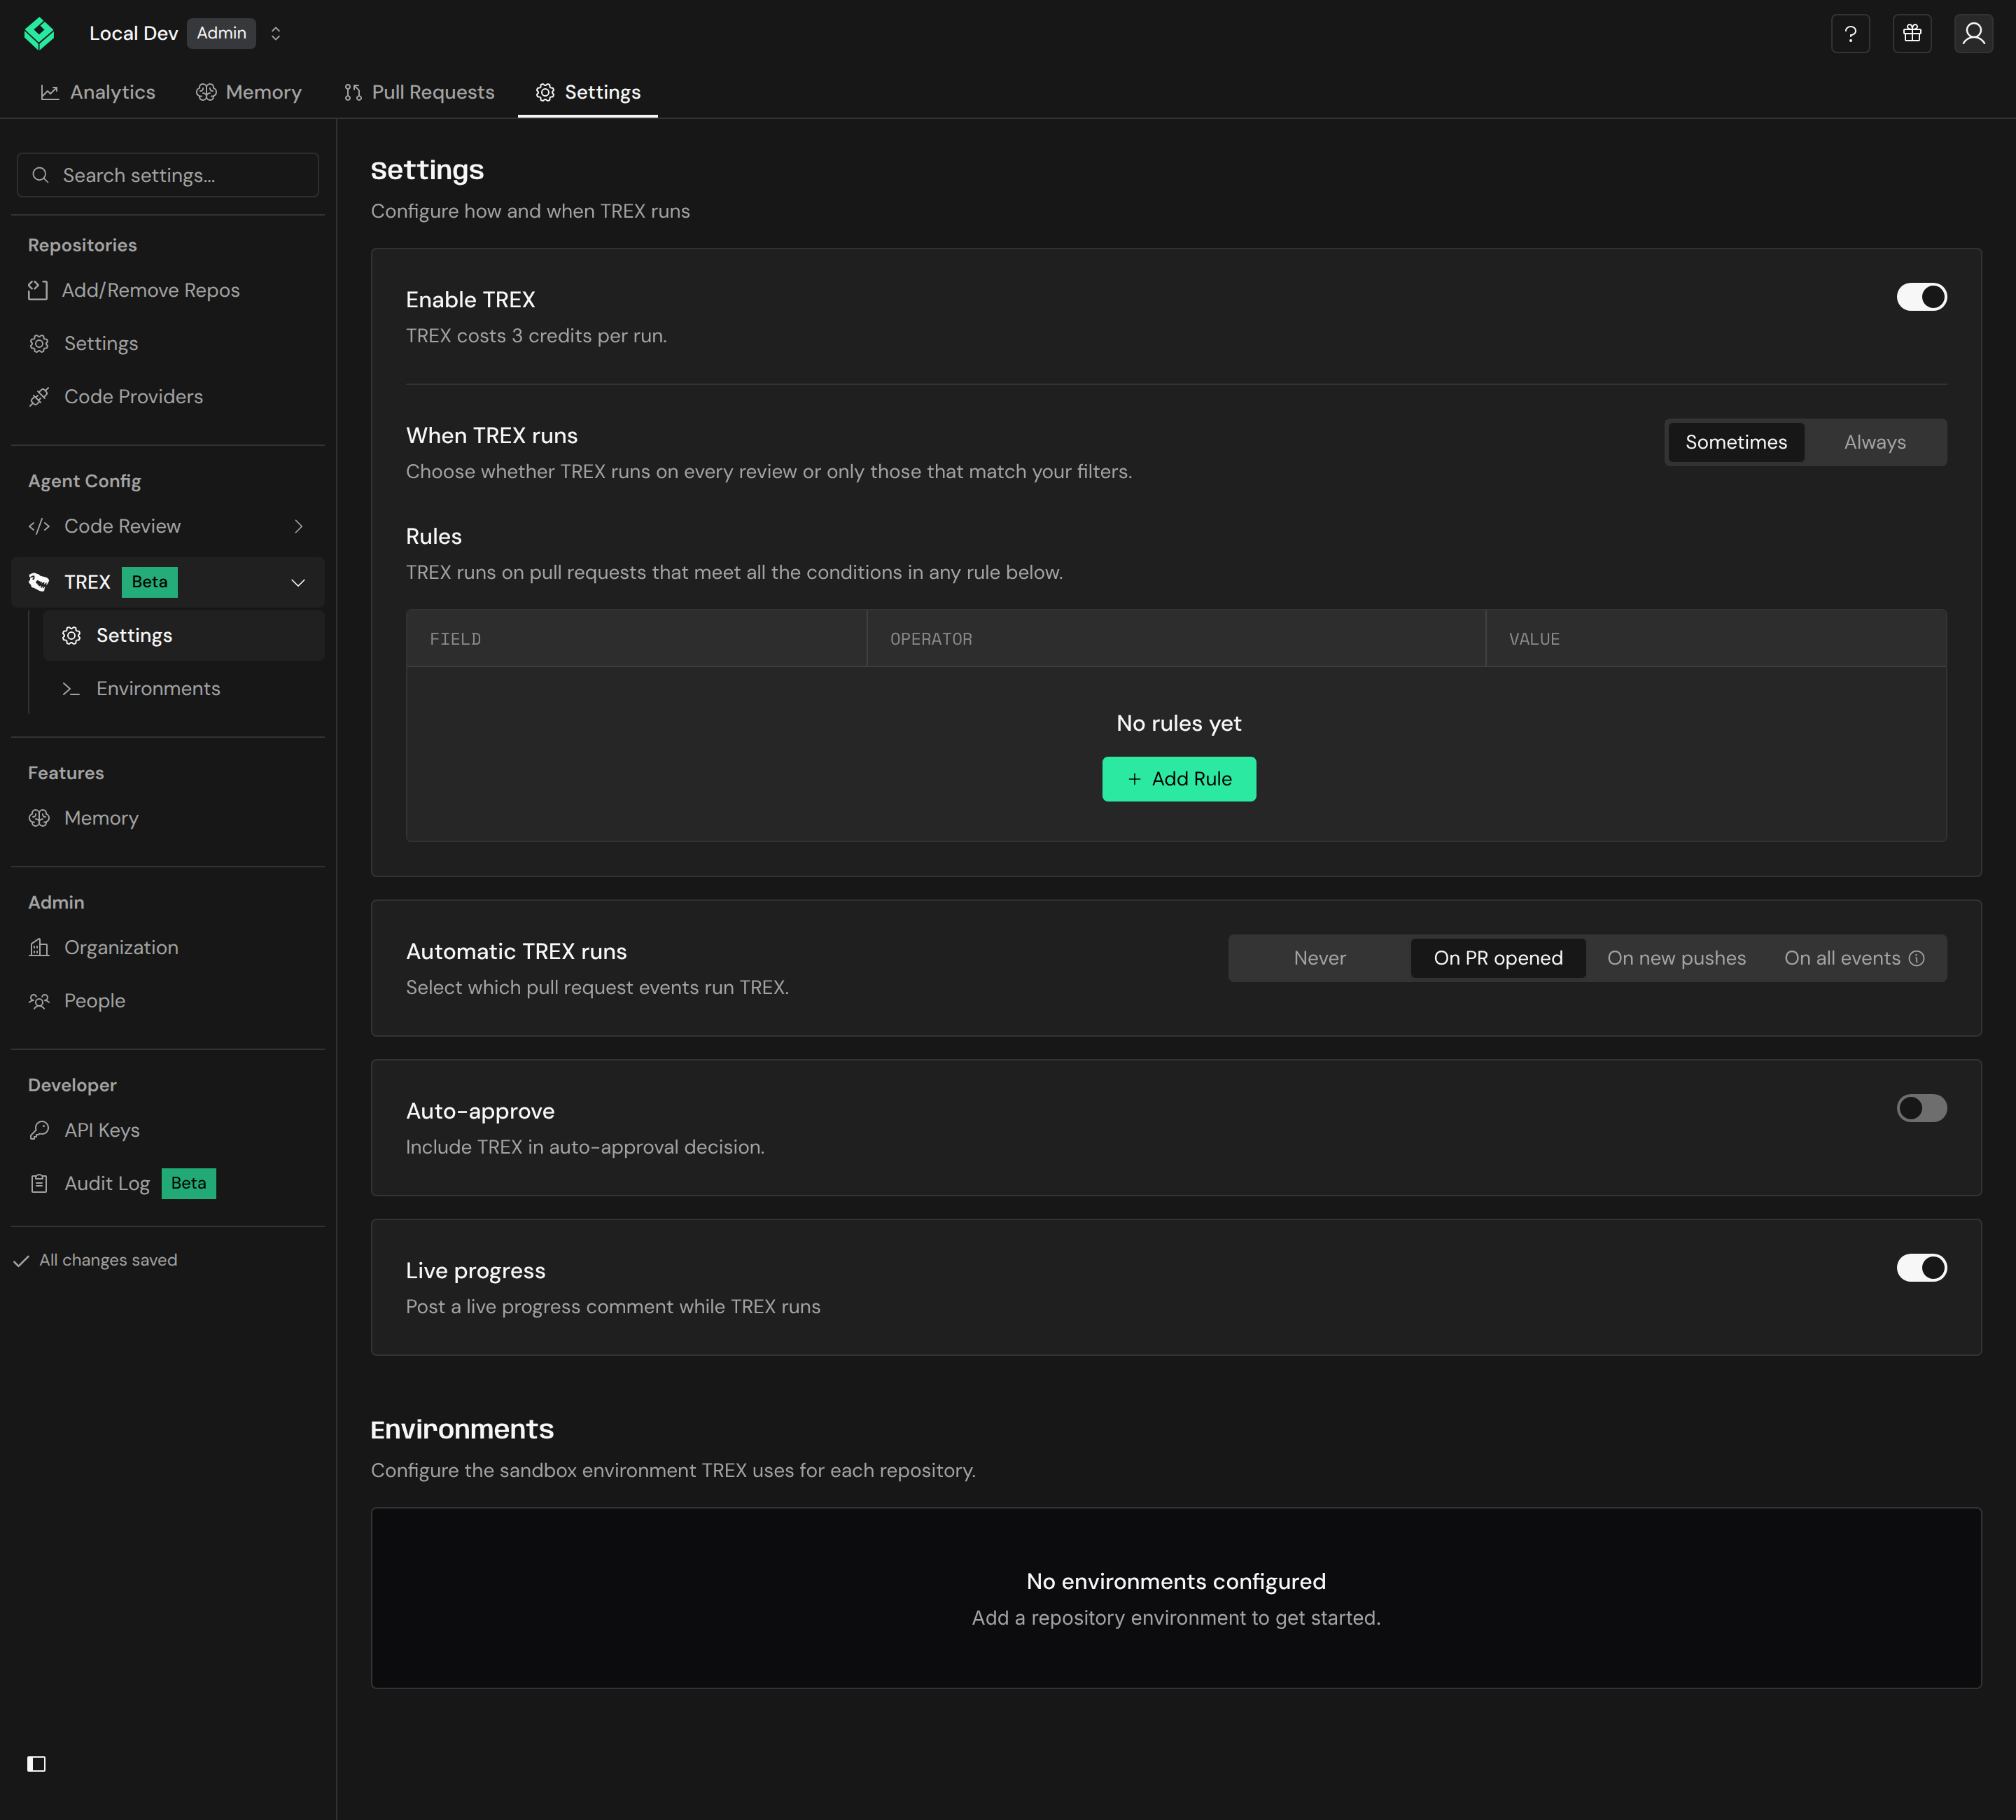Screen dimensions: 2016x1820
Task: Choose On all events option
Action: coord(1853,958)
